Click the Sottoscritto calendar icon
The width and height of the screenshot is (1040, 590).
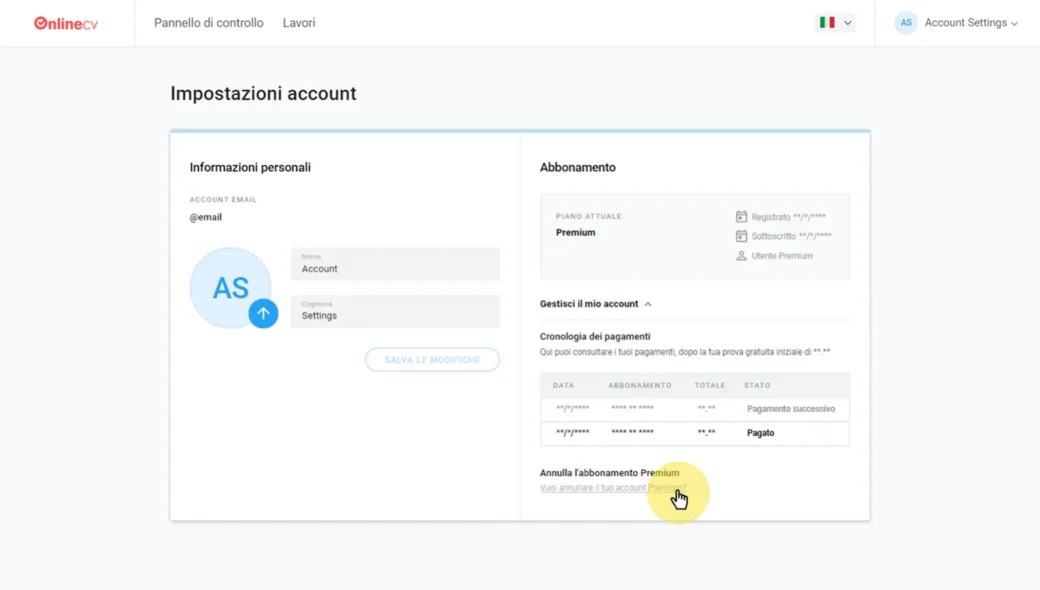(741, 236)
